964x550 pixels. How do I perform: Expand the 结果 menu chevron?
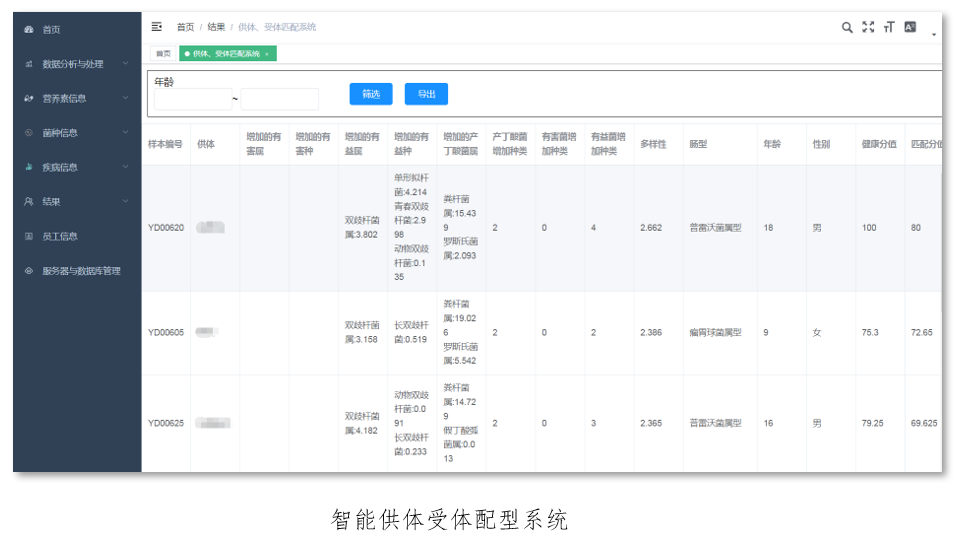125,202
